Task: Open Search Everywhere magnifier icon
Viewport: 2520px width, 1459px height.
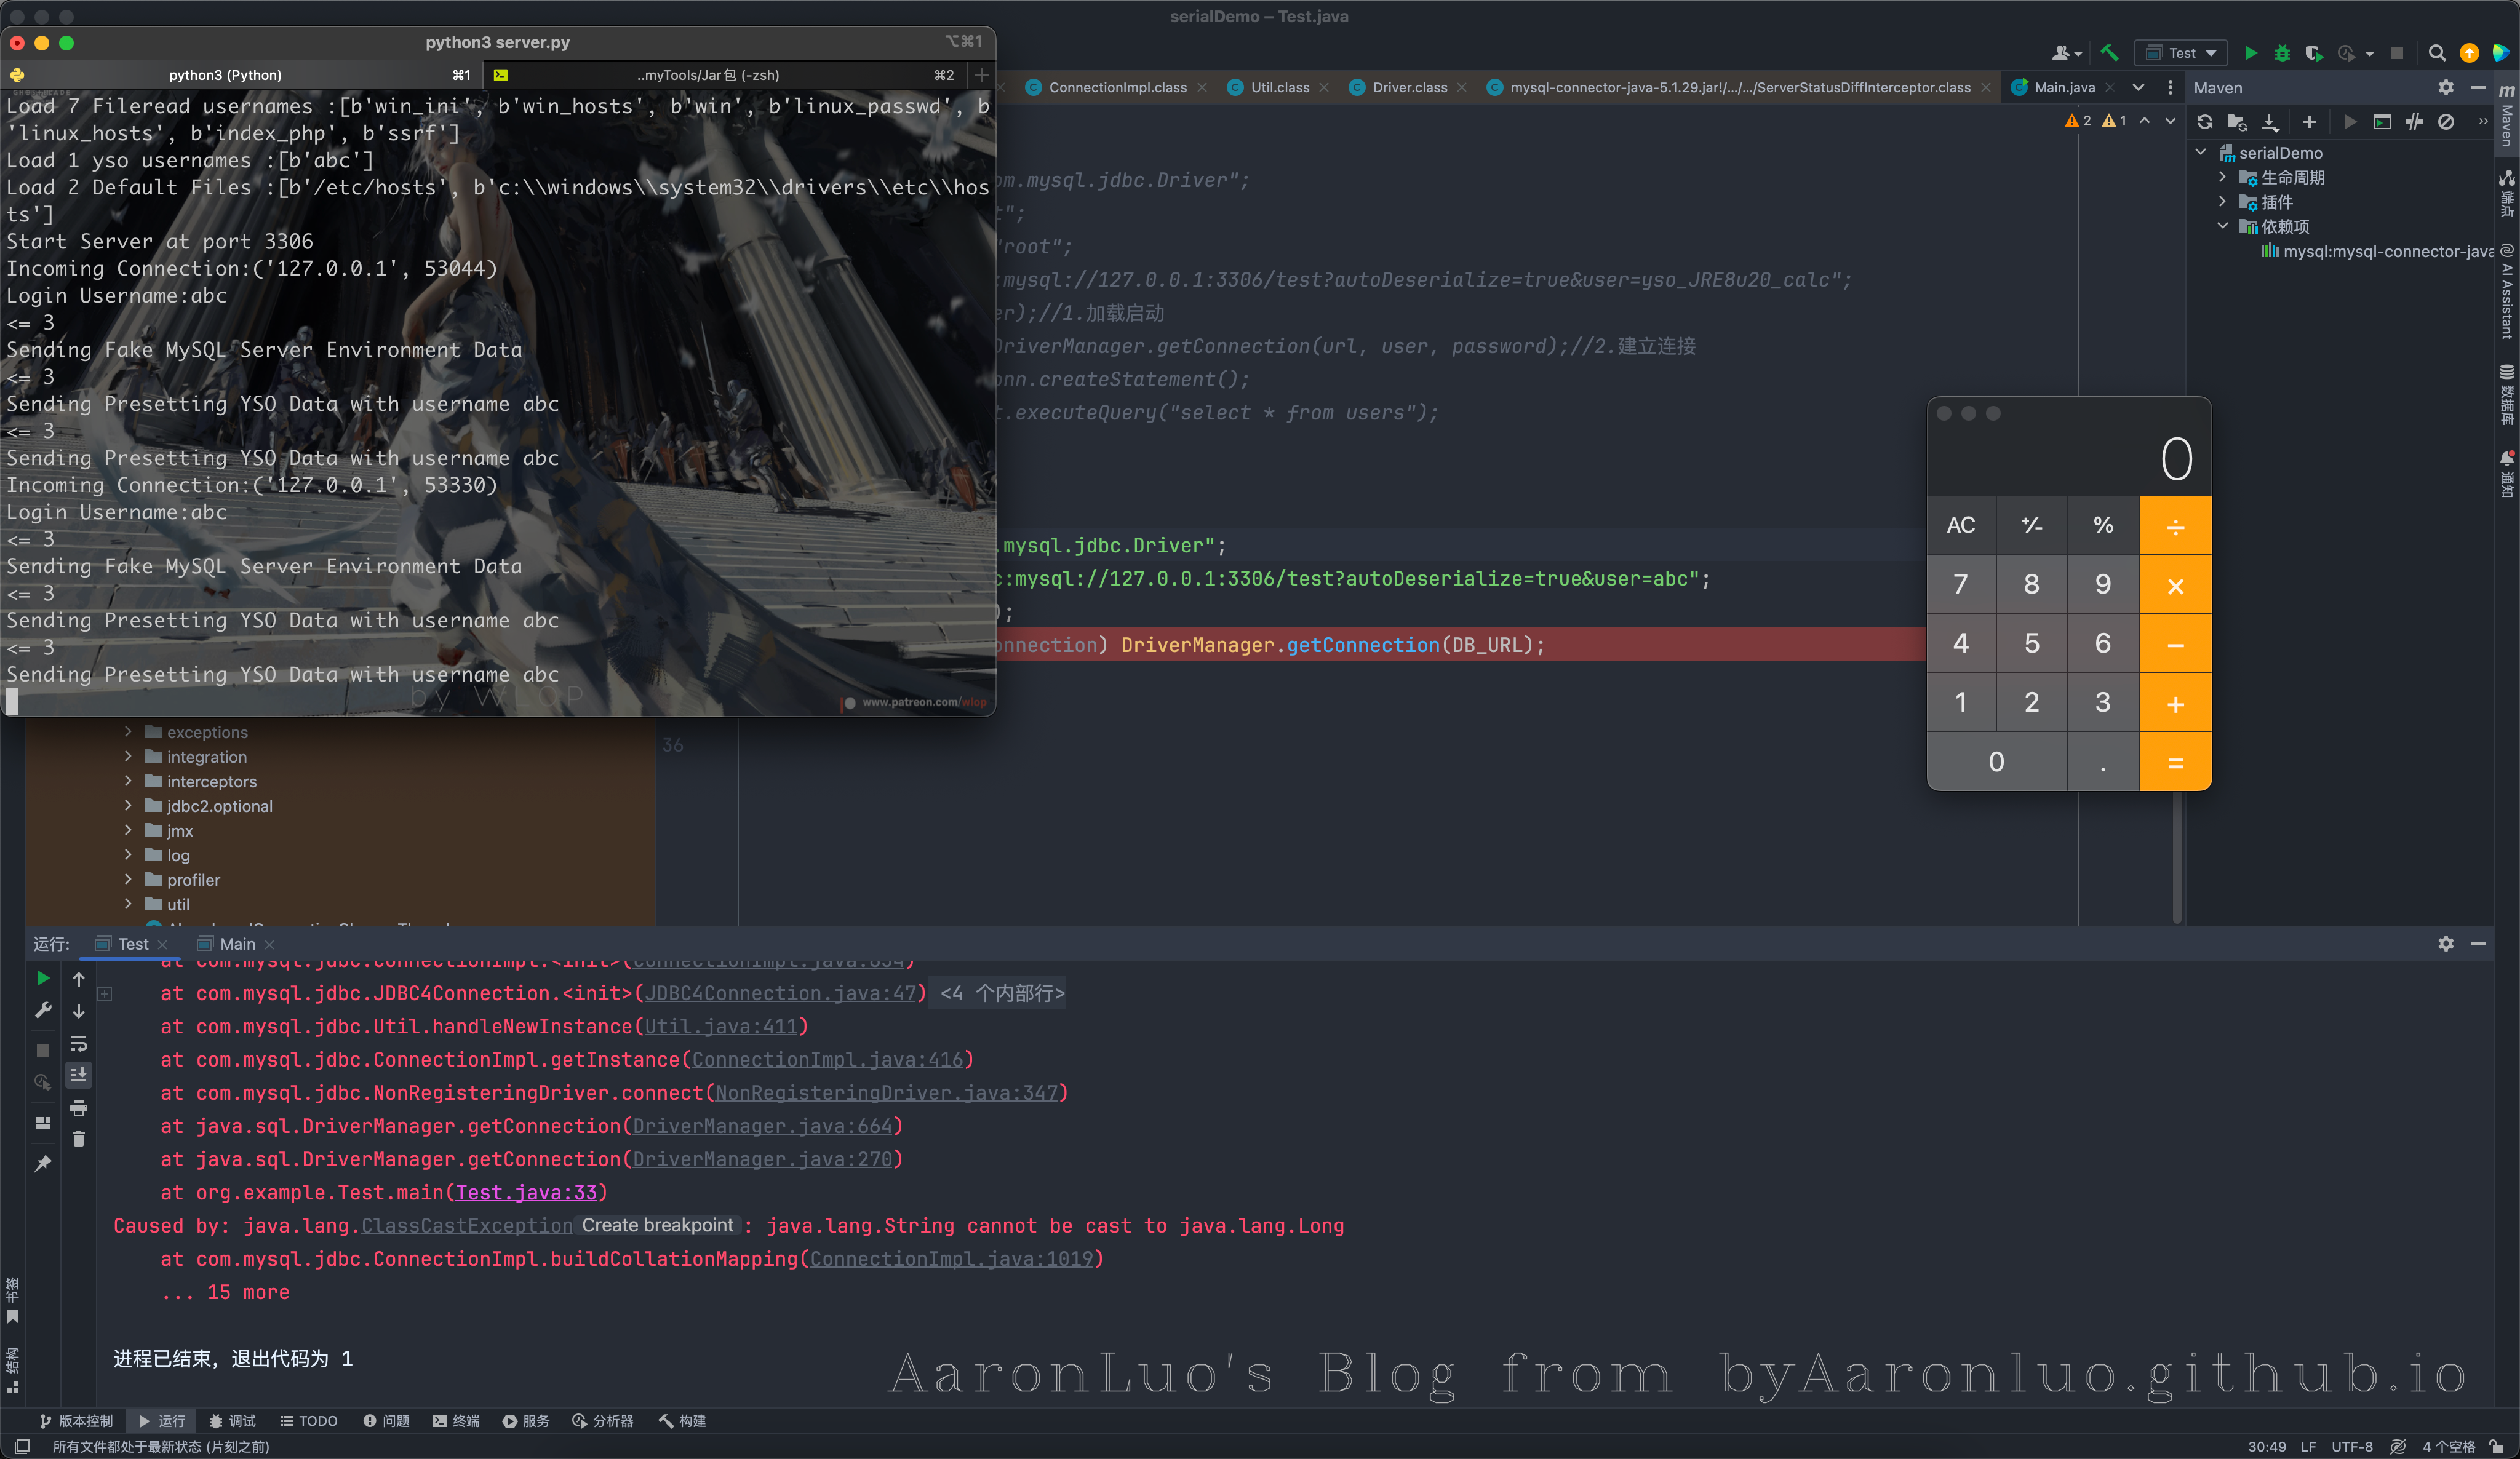Action: coord(2436,53)
